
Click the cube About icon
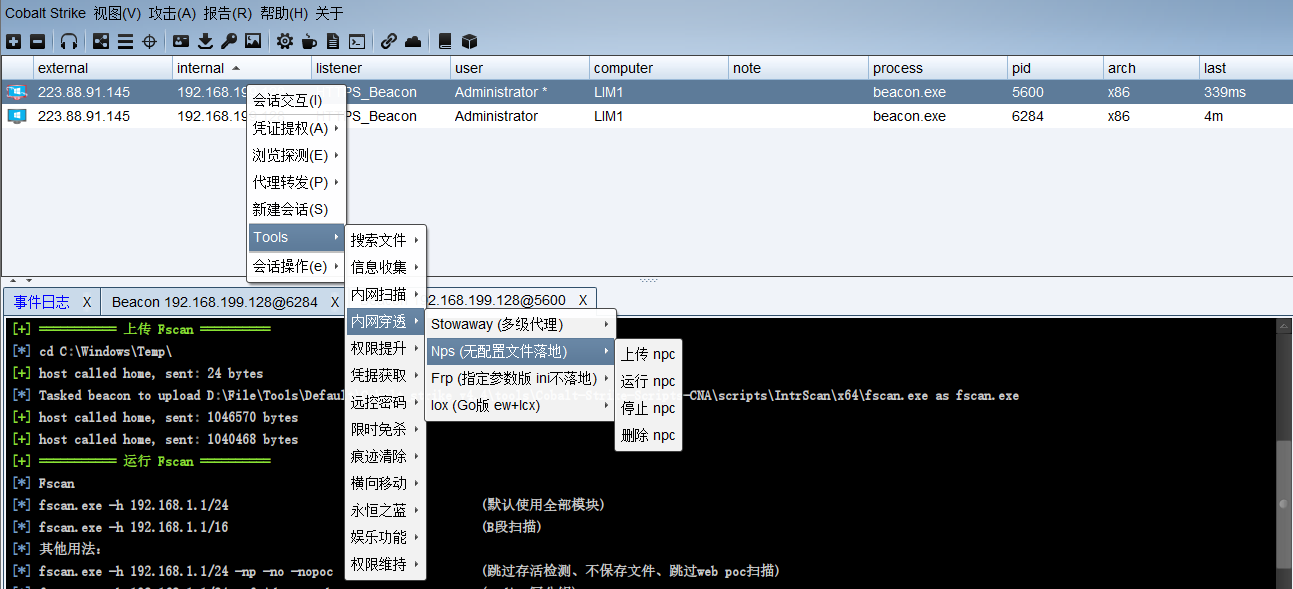tap(469, 41)
